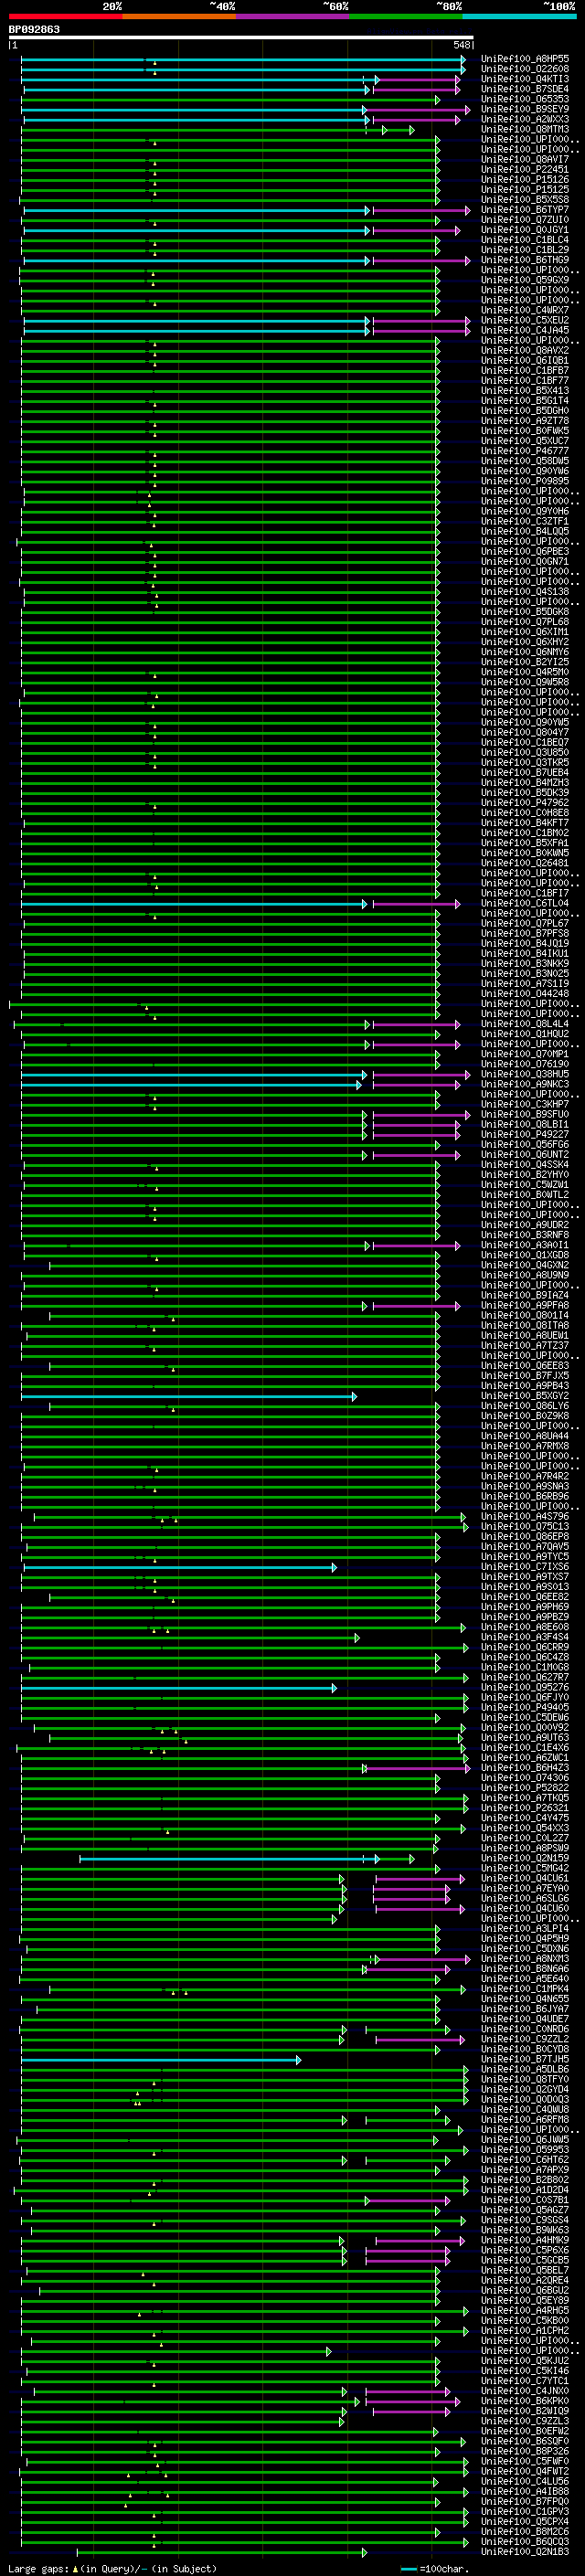Select the UniRef100_B0WTL2 label
The height and width of the screenshot is (2576, 585).
coord(525,1195)
